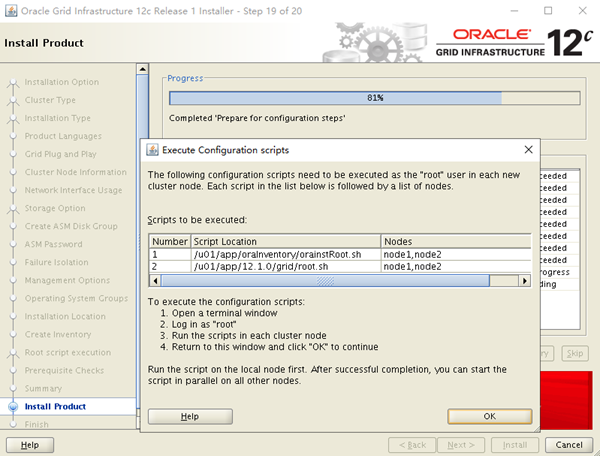Select the orainstRoot.sh script path cell
The width and height of the screenshot is (600, 456).
tap(285, 254)
